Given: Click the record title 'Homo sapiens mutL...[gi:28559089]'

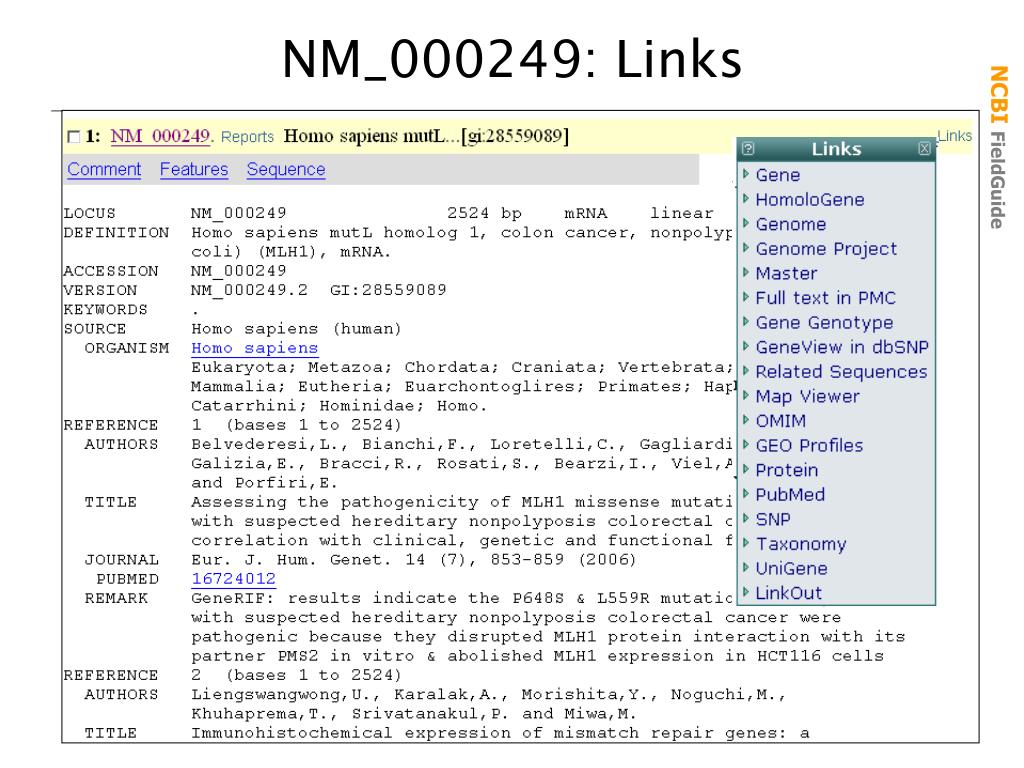Looking at the screenshot, I should (x=426, y=136).
